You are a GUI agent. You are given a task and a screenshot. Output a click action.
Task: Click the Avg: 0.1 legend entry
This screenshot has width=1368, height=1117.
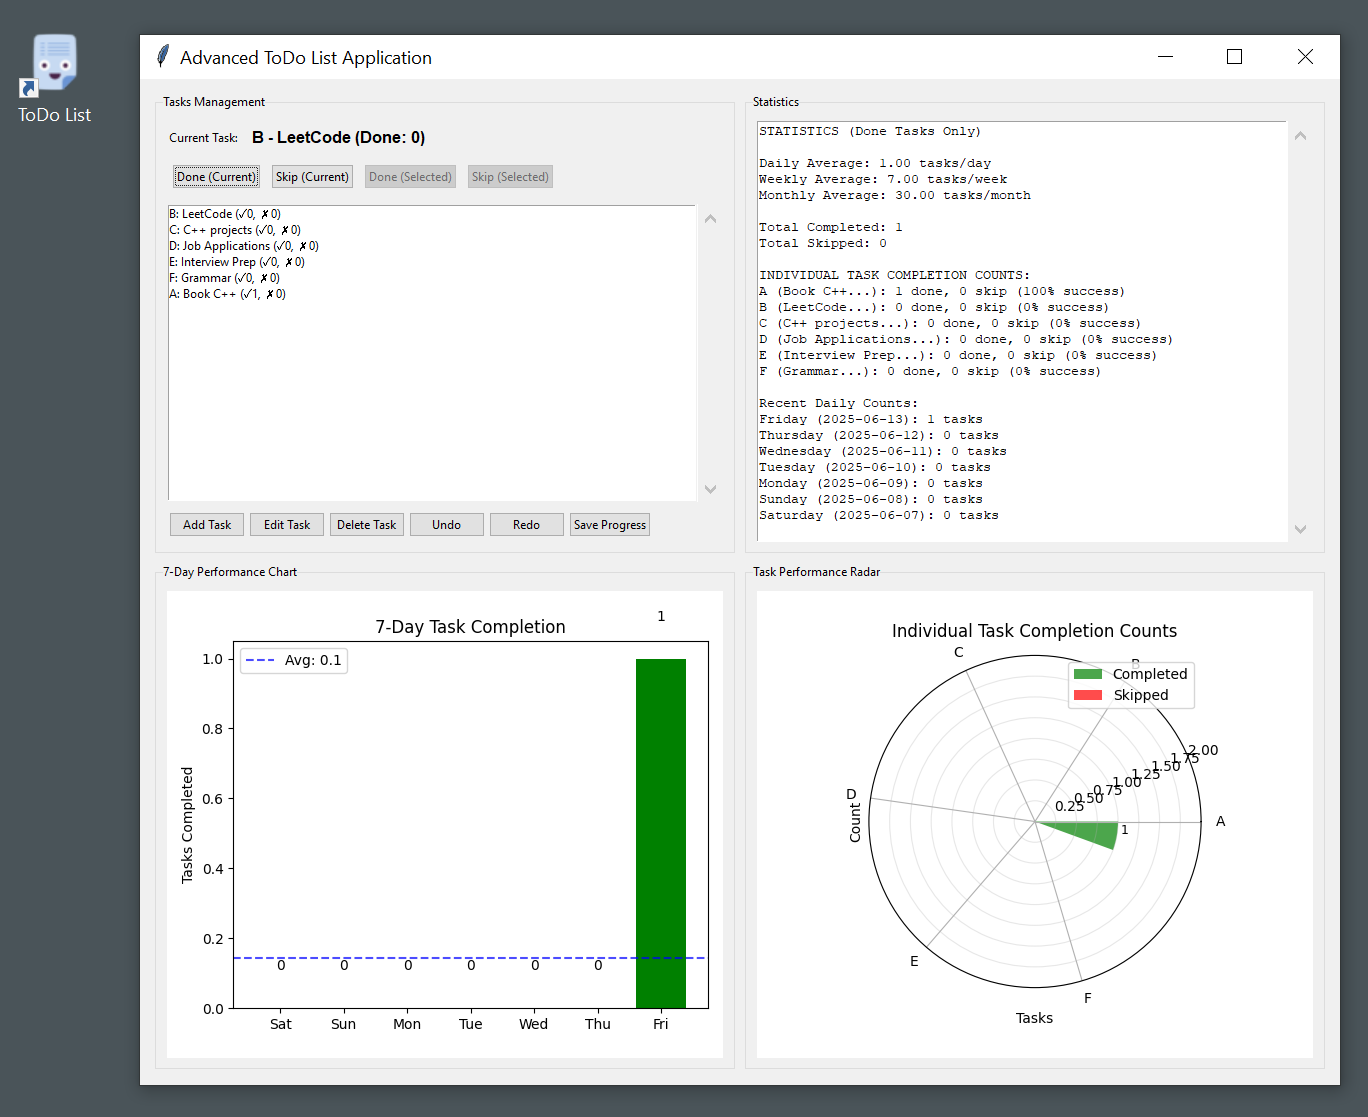293,660
